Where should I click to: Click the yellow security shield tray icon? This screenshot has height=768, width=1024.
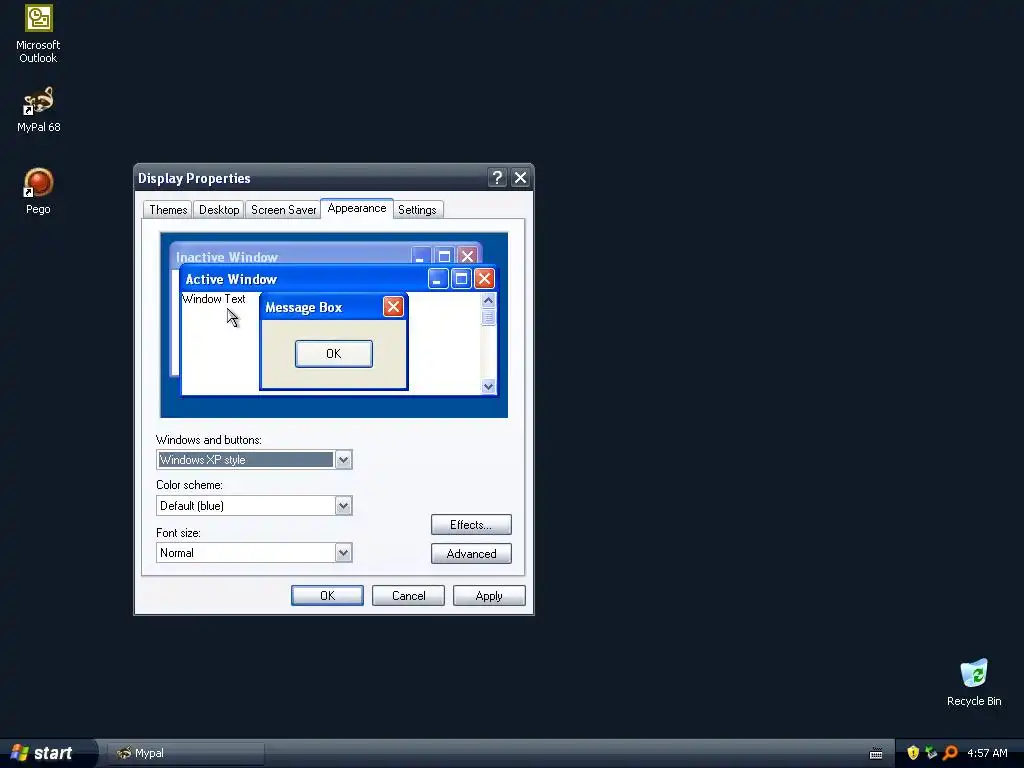(x=913, y=753)
